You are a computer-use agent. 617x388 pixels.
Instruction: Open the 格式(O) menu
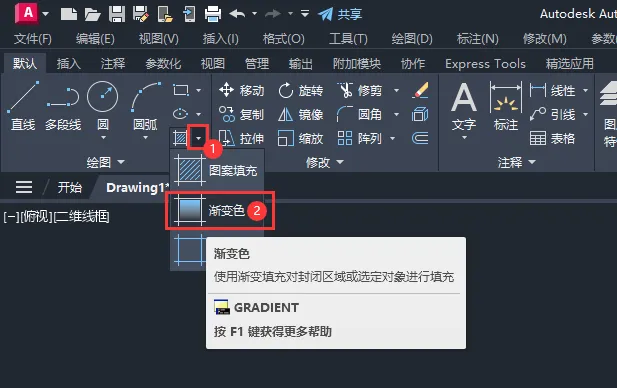[x=284, y=39]
